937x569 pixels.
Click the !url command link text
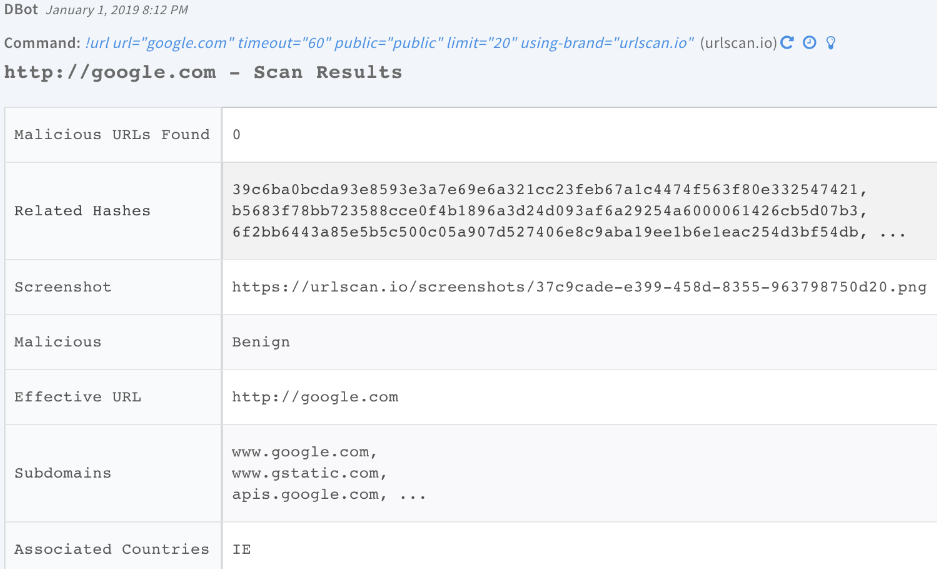pyautogui.click(x=390, y=43)
